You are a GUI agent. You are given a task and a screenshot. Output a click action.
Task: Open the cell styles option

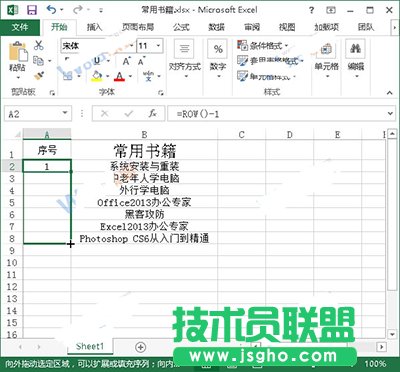pos(266,76)
